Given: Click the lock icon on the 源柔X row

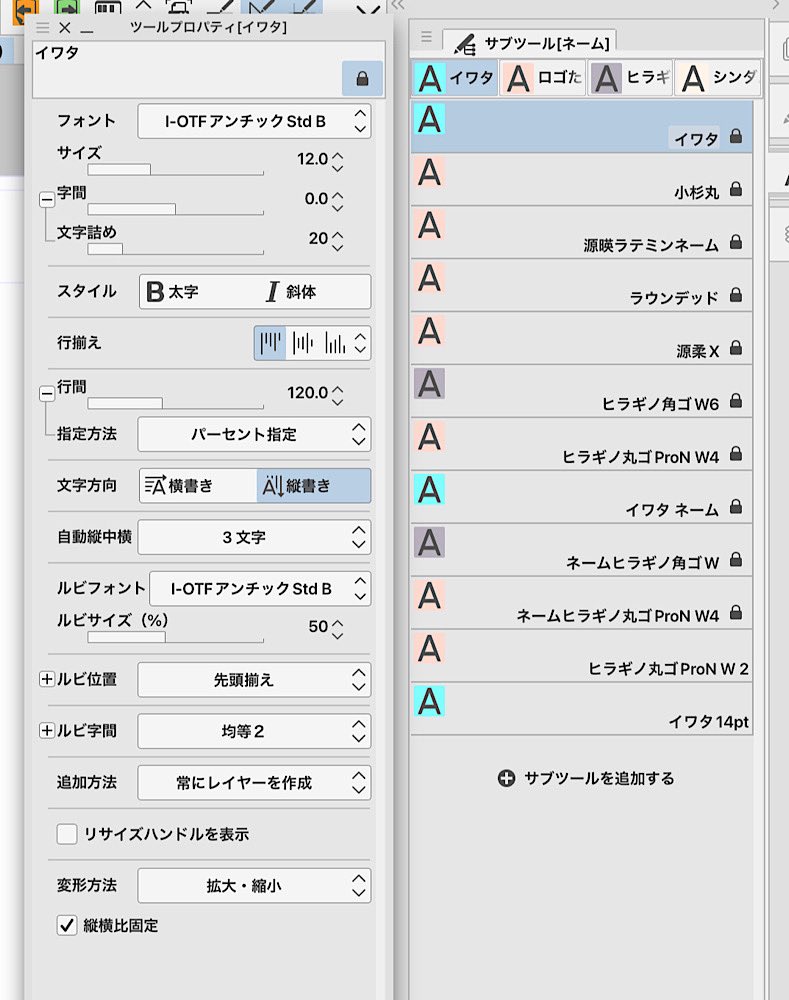Looking at the screenshot, I should (735, 348).
